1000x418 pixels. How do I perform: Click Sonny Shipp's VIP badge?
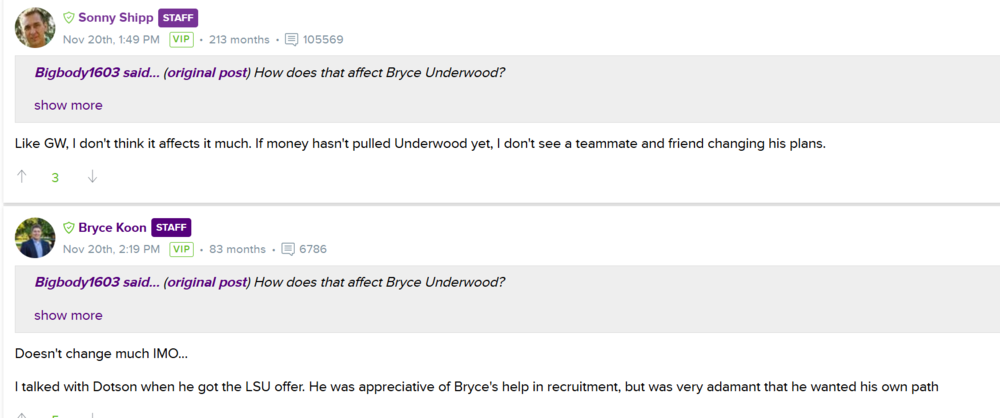point(181,40)
